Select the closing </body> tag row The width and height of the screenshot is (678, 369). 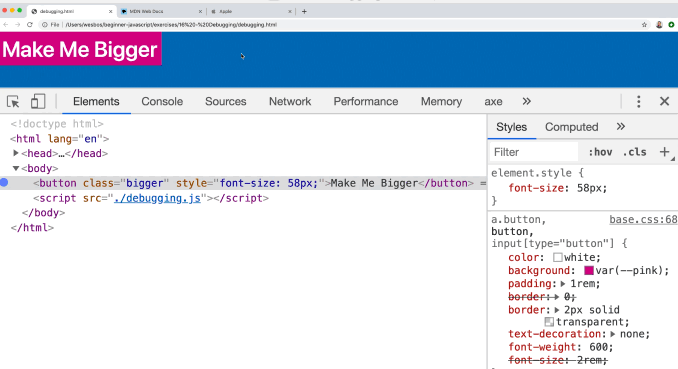tap(43, 213)
